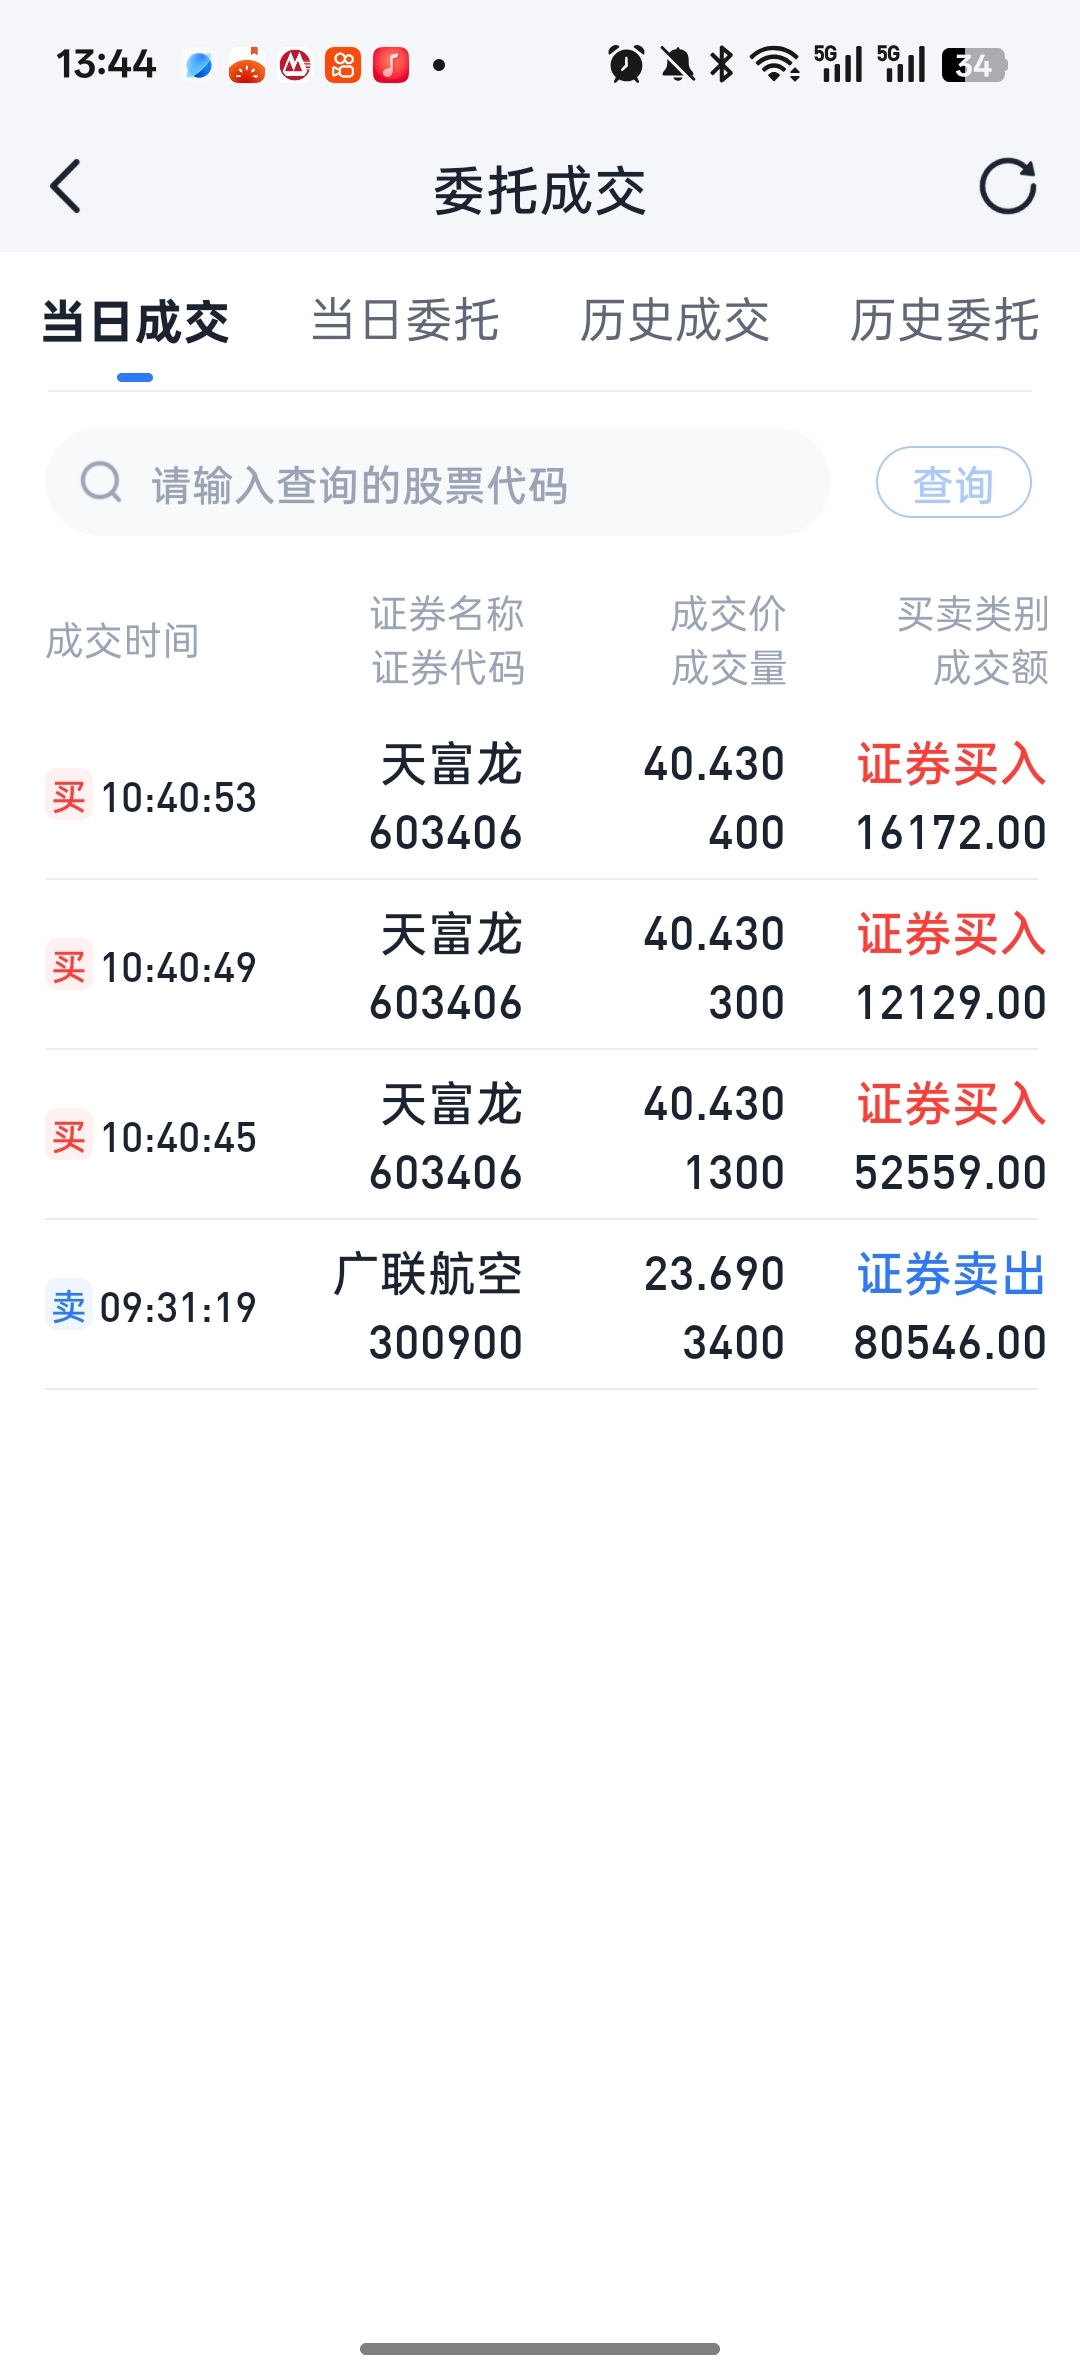Viewport: 1080px width, 2376px height.
Task: Switch to the 当日委托 tab
Action: (x=405, y=322)
